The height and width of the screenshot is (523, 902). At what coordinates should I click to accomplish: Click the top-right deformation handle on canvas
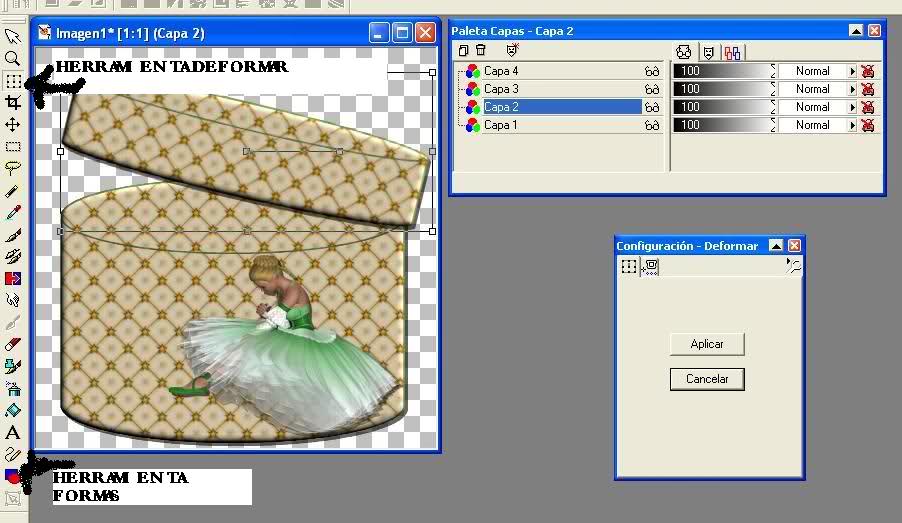point(433,72)
